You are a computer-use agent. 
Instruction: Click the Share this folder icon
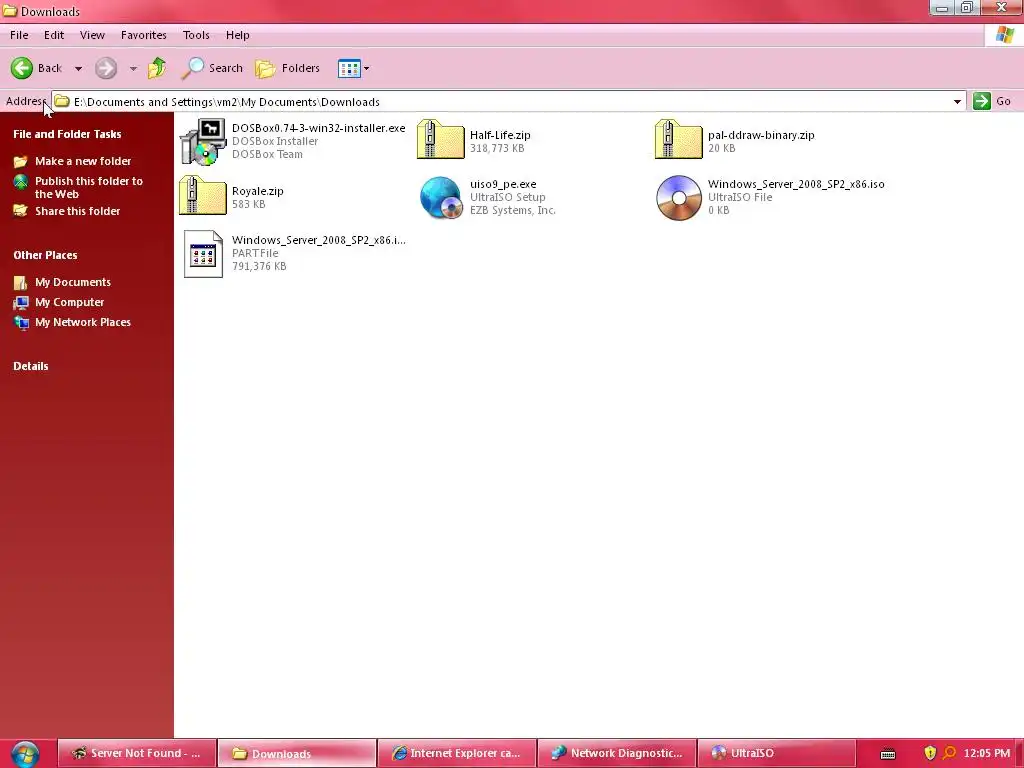tap(21, 210)
